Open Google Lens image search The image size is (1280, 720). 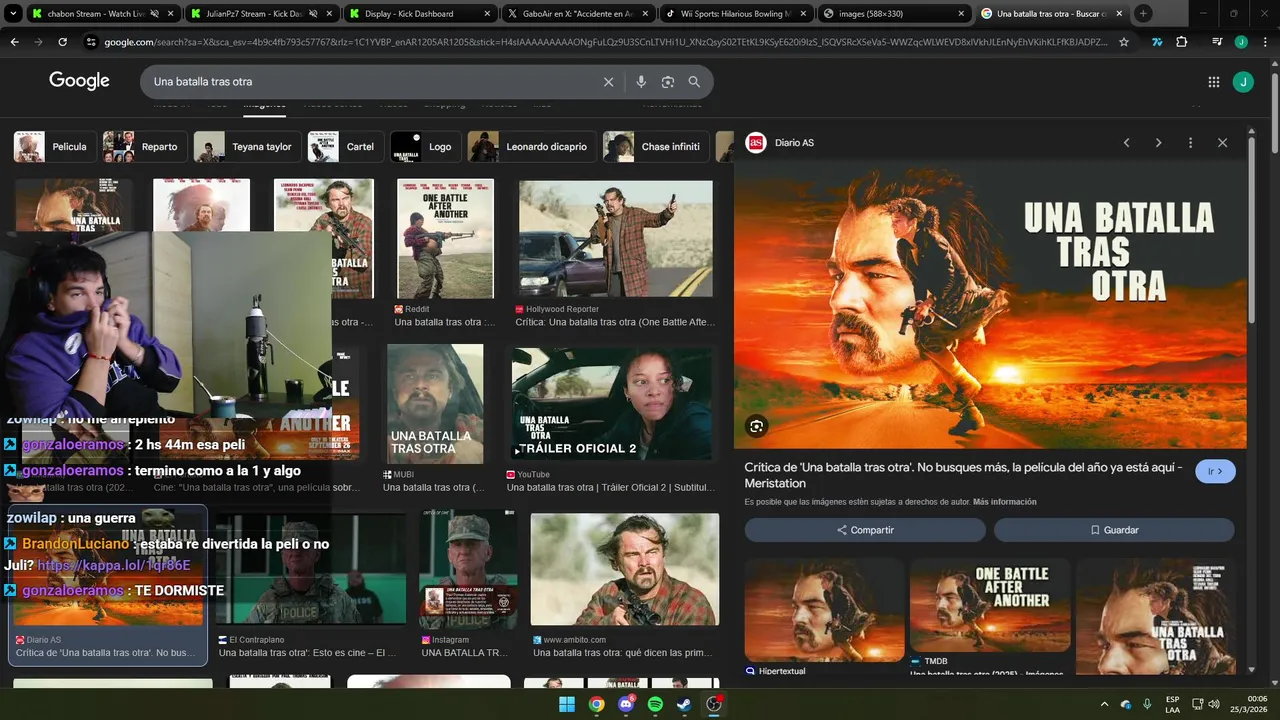(x=668, y=82)
